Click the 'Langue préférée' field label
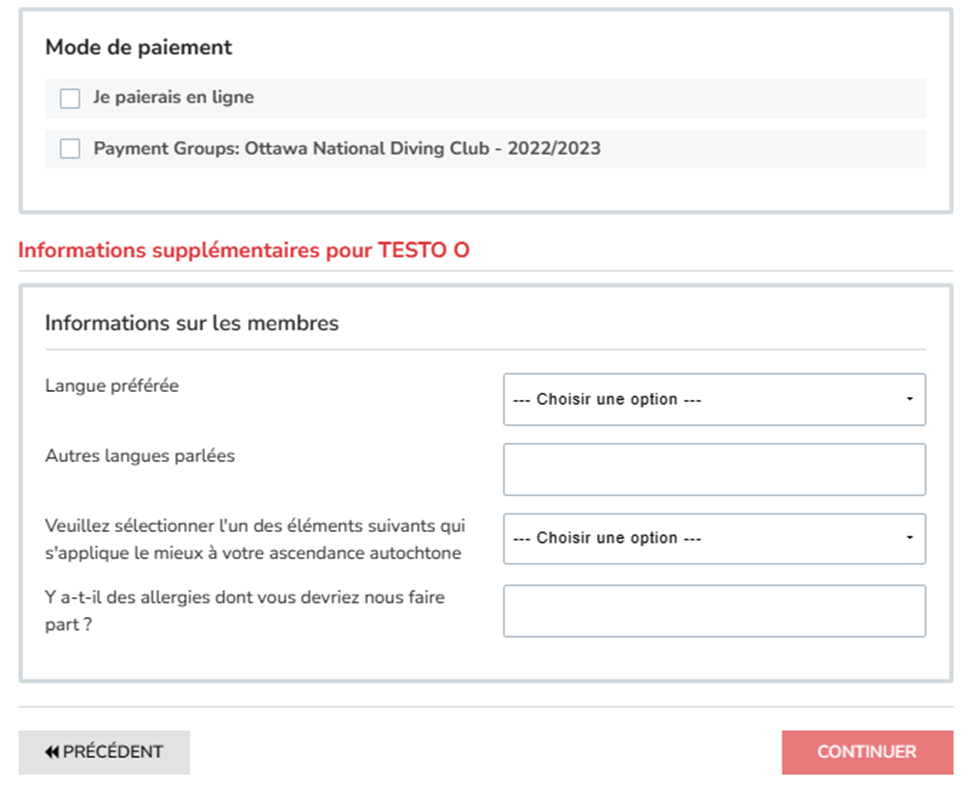 [x=112, y=386]
